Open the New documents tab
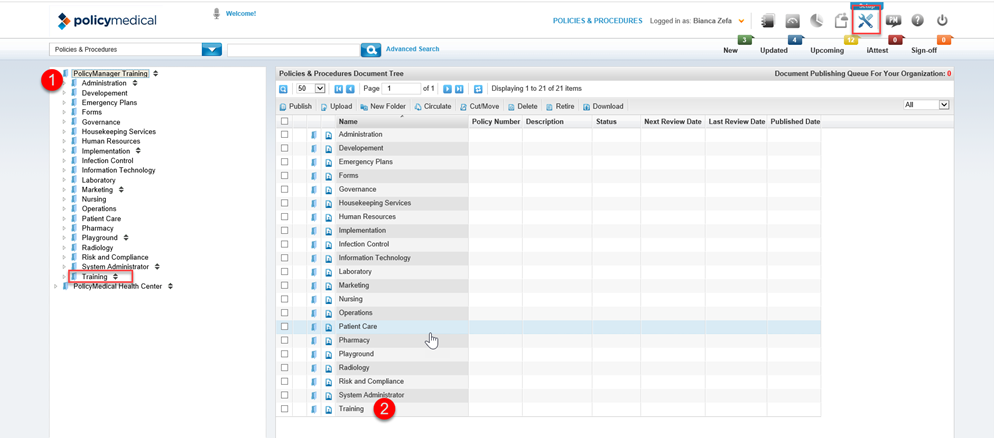 [730, 51]
